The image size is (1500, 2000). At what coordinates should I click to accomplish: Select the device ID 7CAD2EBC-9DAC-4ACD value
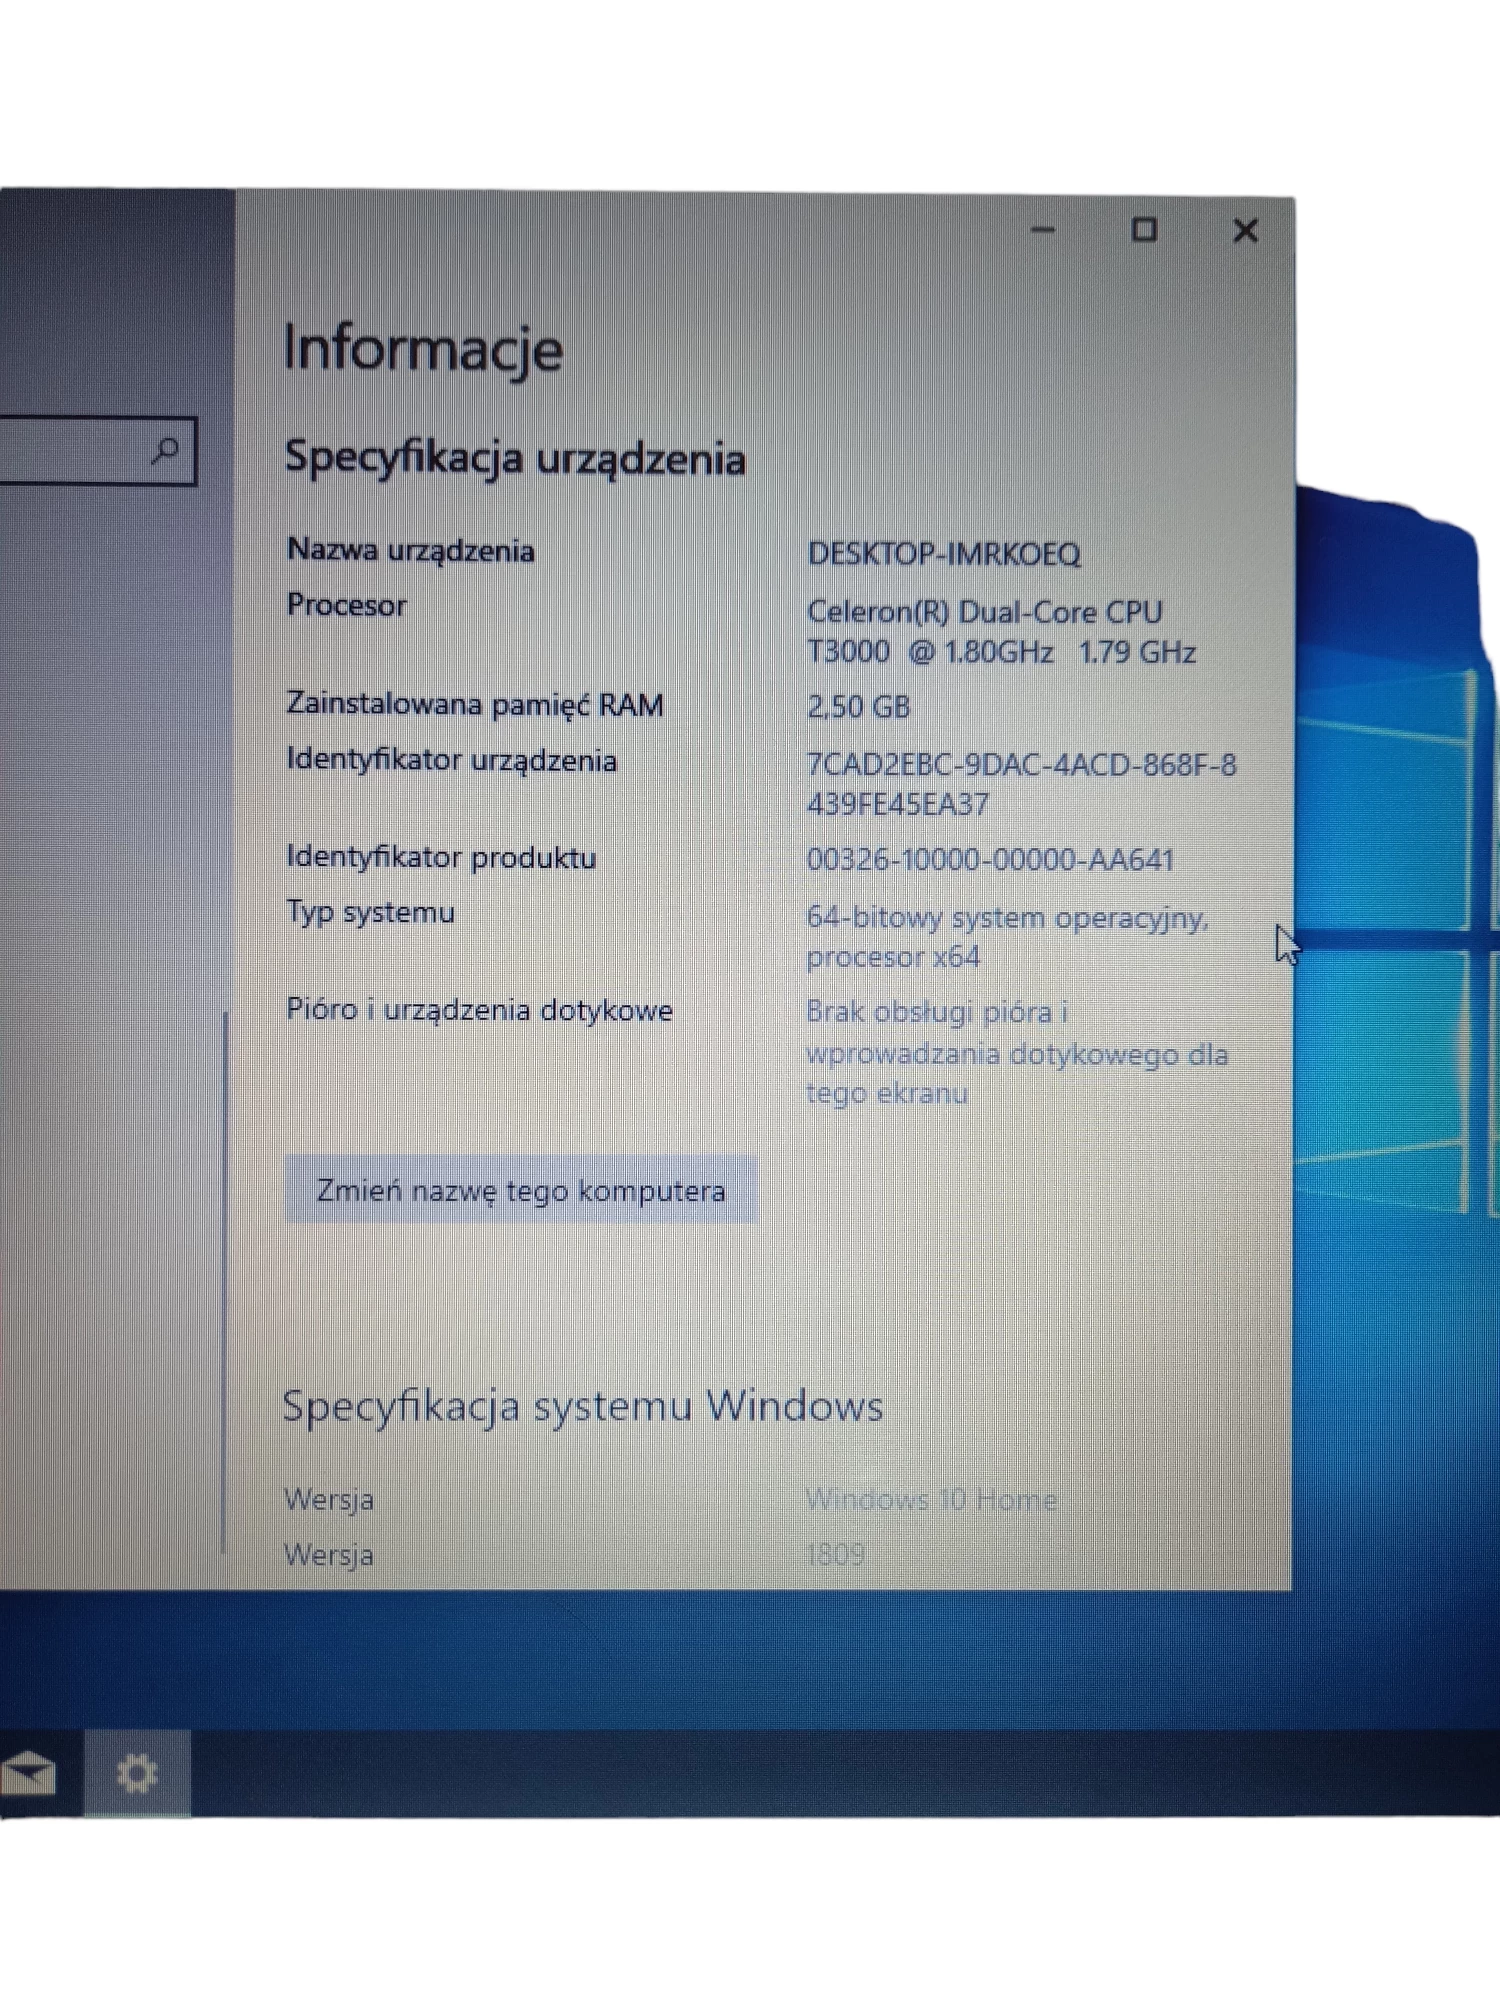pyautogui.click(x=1021, y=784)
